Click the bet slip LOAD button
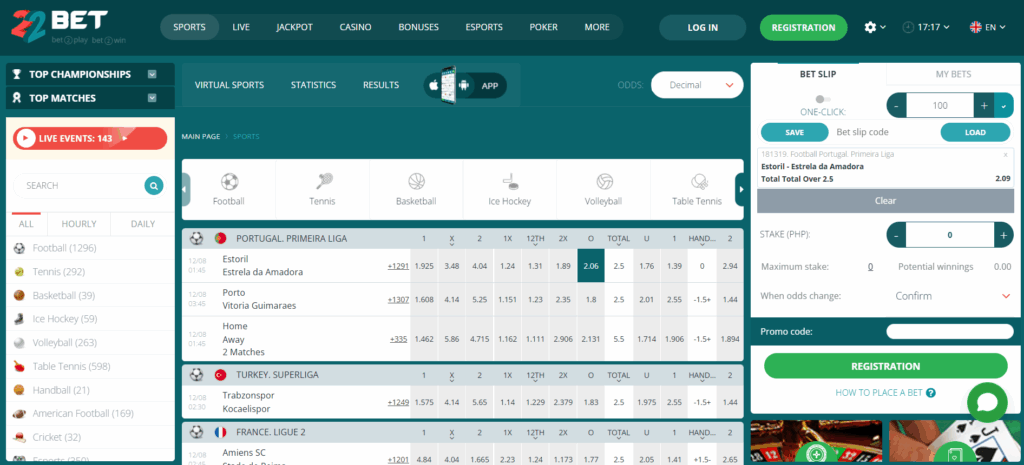This screenshot has width=1024, height=465. pyautogui.click(x=975, y=132)
